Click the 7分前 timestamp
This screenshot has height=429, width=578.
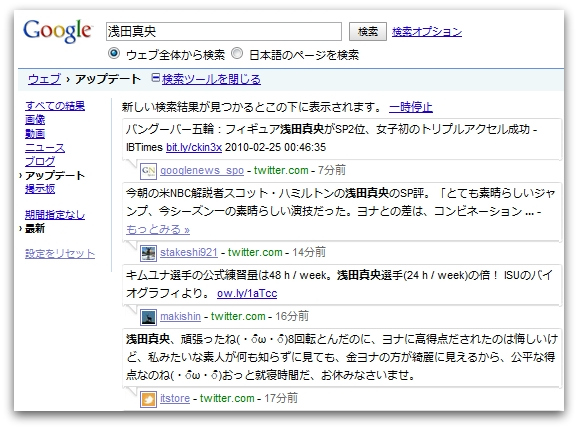pyautogui.click(x=332, y=170)
